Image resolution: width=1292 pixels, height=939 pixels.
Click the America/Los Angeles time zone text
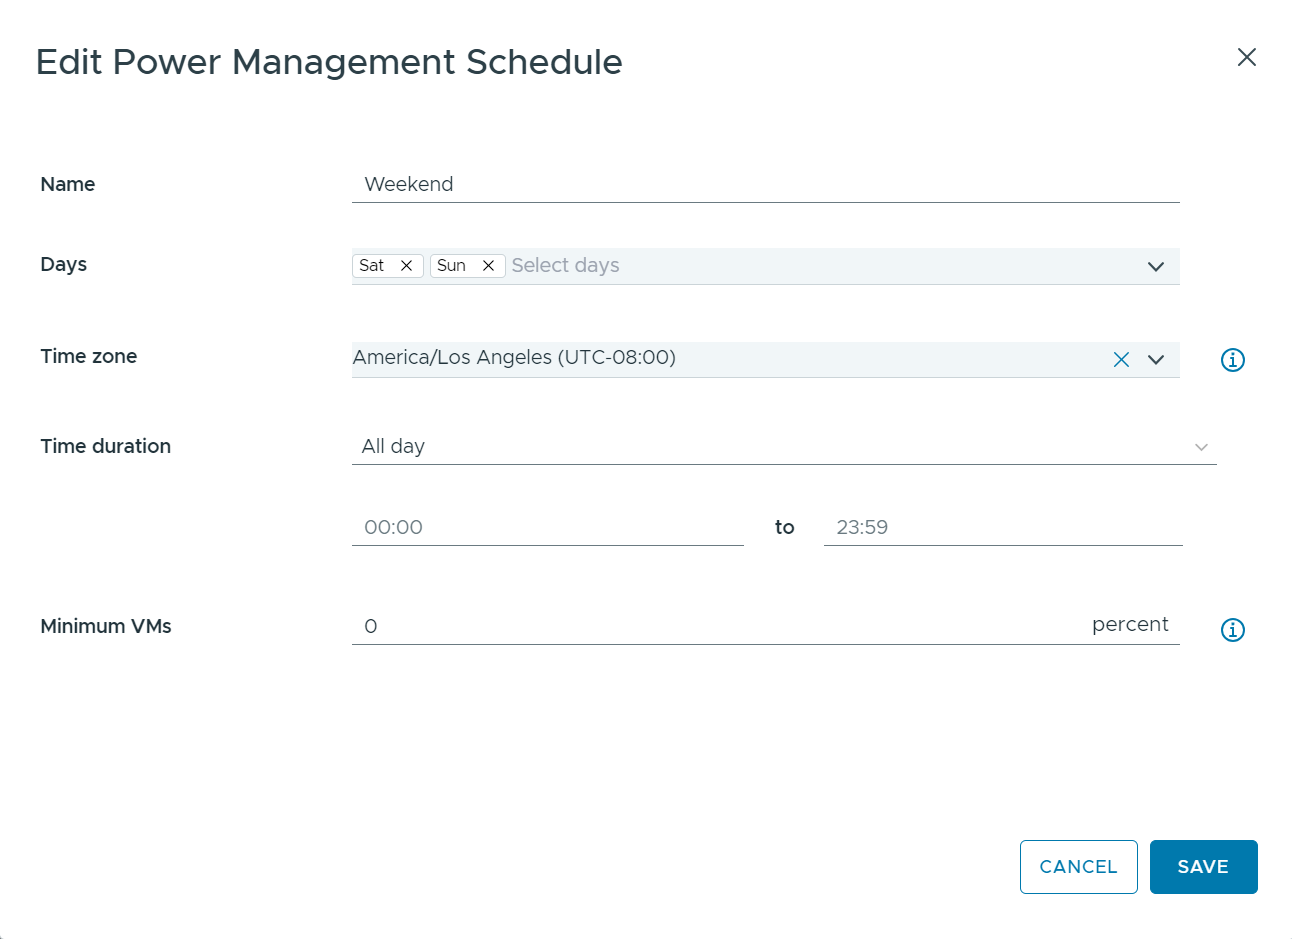[514, 358]
